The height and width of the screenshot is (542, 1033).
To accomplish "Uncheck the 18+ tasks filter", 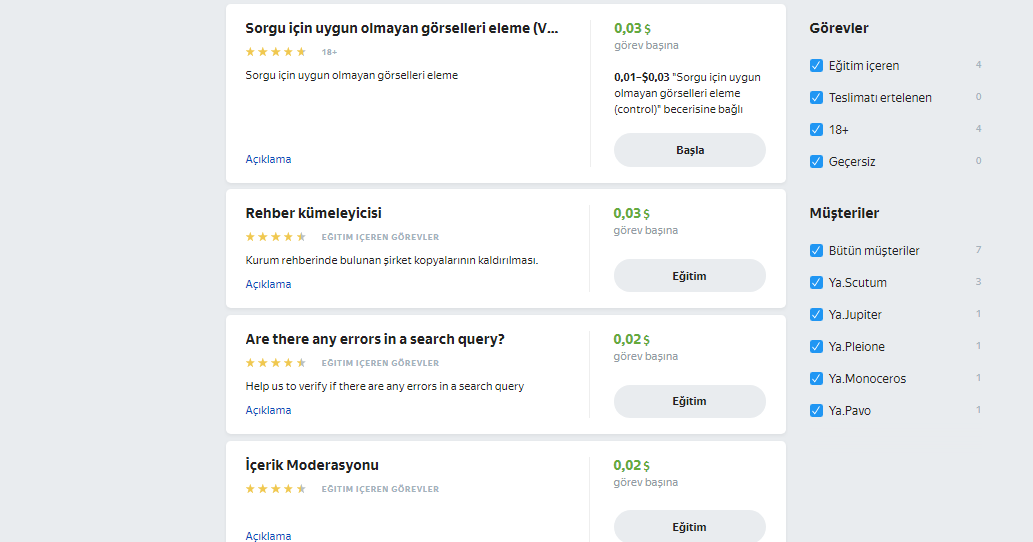I will tap(816, 129).
